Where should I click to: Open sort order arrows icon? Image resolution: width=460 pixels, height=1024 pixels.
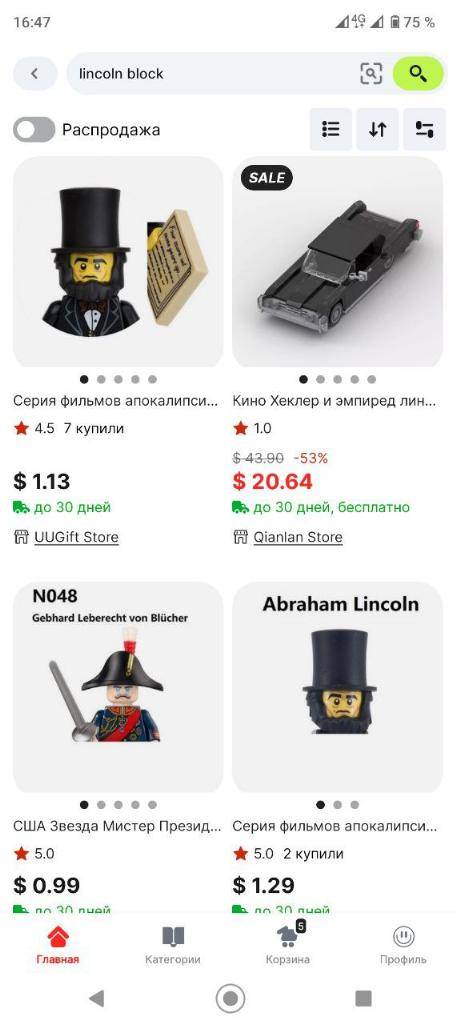pos(378,129)
